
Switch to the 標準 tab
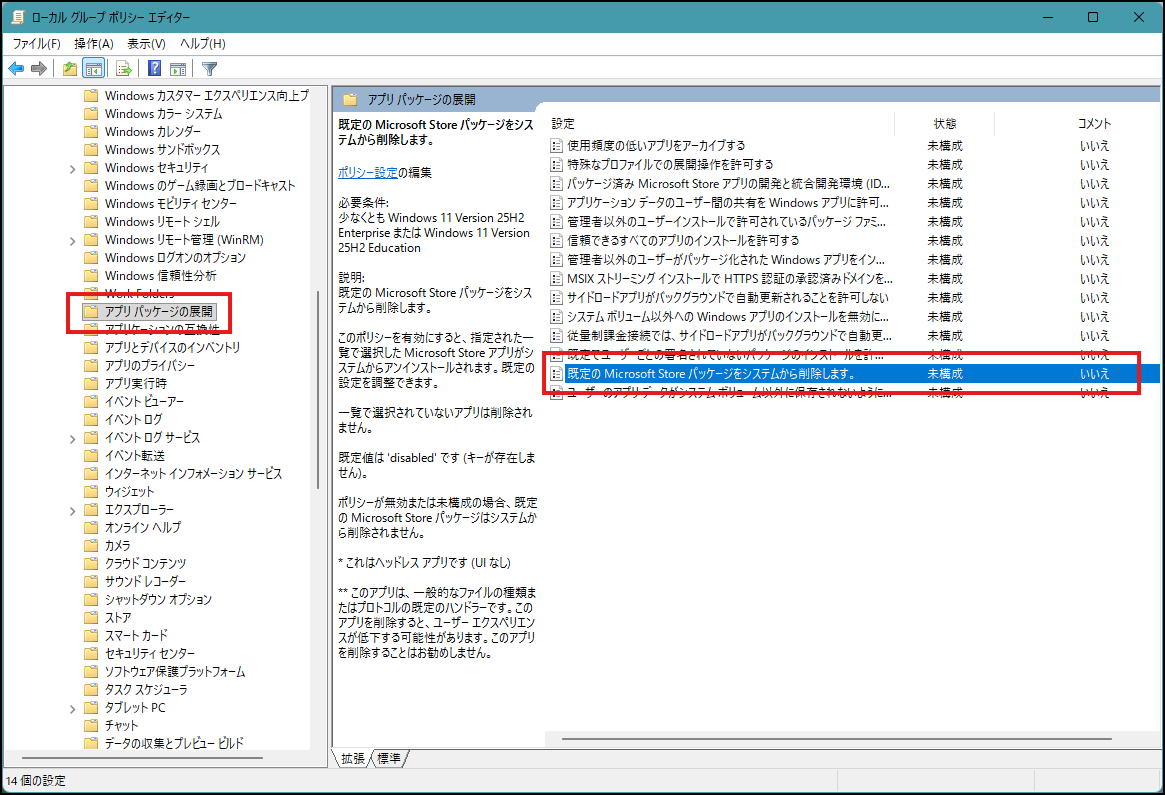(x=389, y=759)
